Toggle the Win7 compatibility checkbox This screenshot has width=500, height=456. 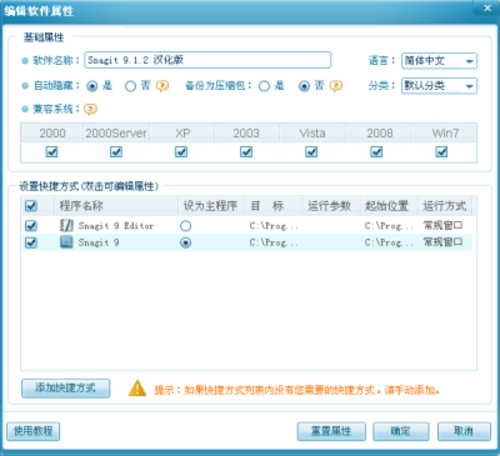(x=441, y=152)
